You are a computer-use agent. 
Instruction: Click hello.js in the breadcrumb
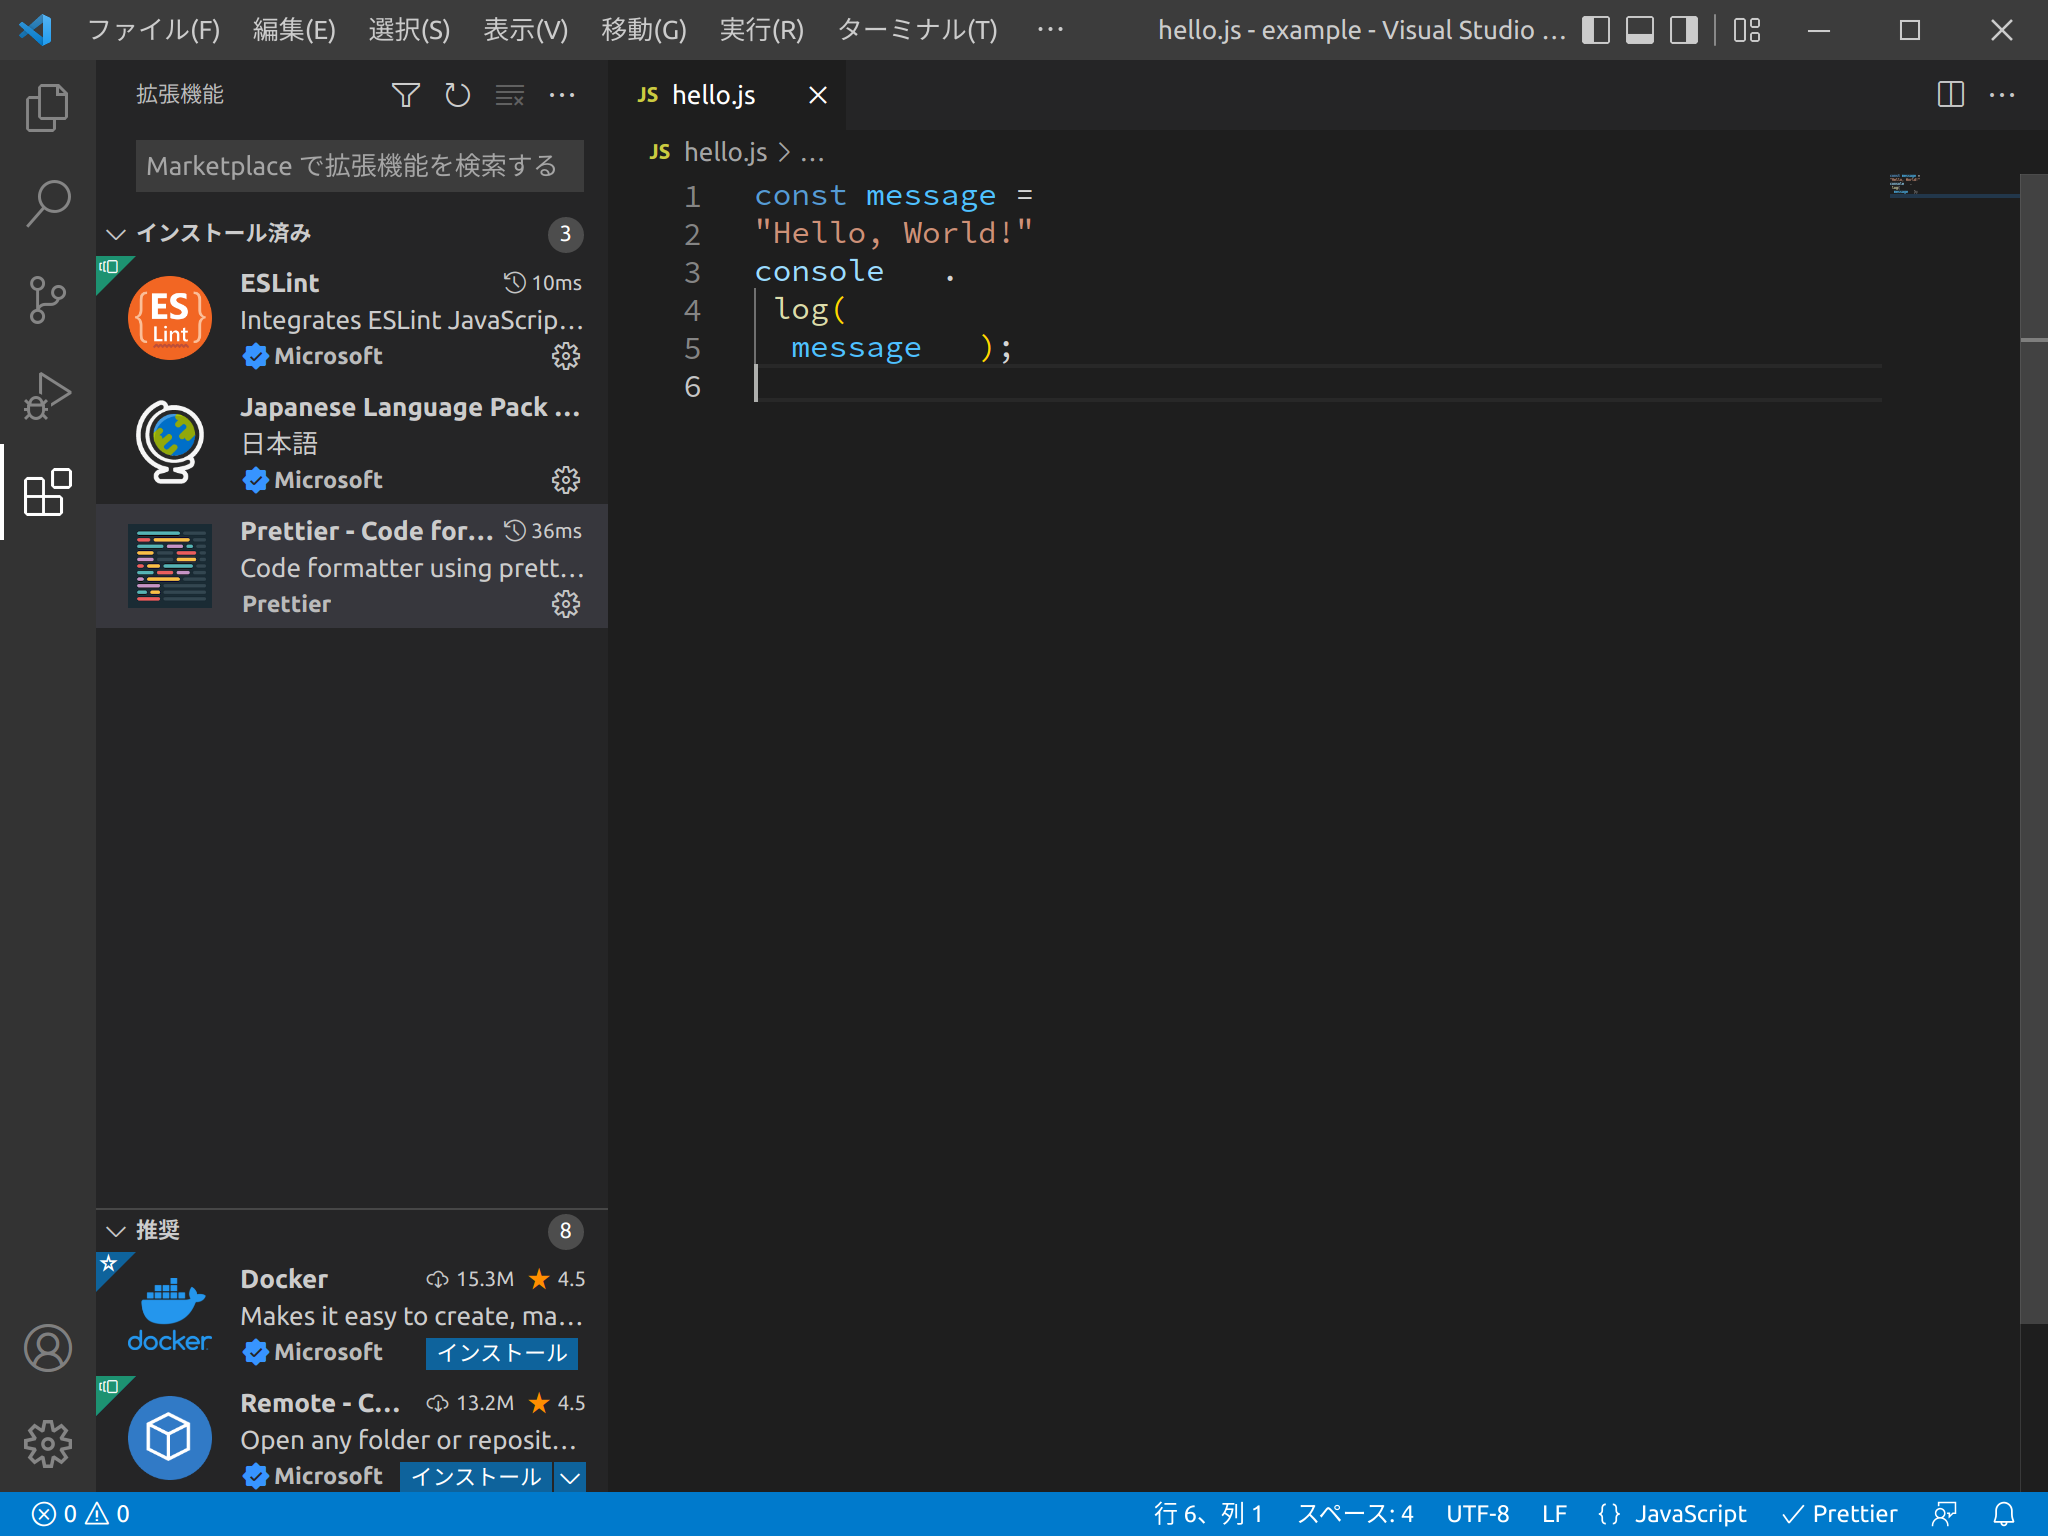coord(725,153)
